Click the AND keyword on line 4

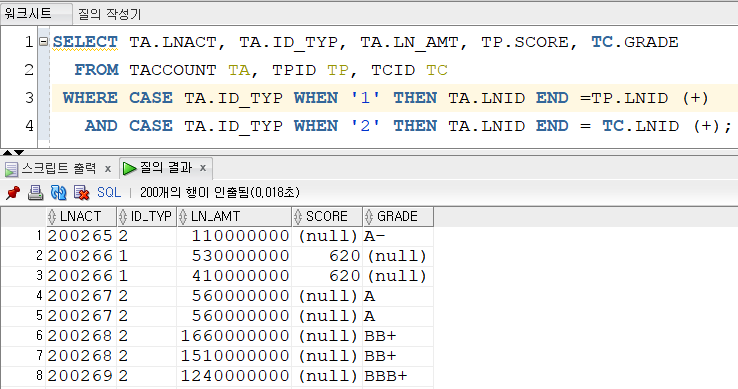pos(101,126)
